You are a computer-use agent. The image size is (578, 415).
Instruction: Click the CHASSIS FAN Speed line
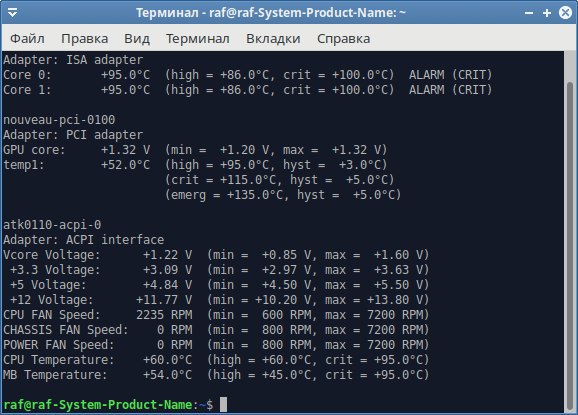click(x=216, y=330)
